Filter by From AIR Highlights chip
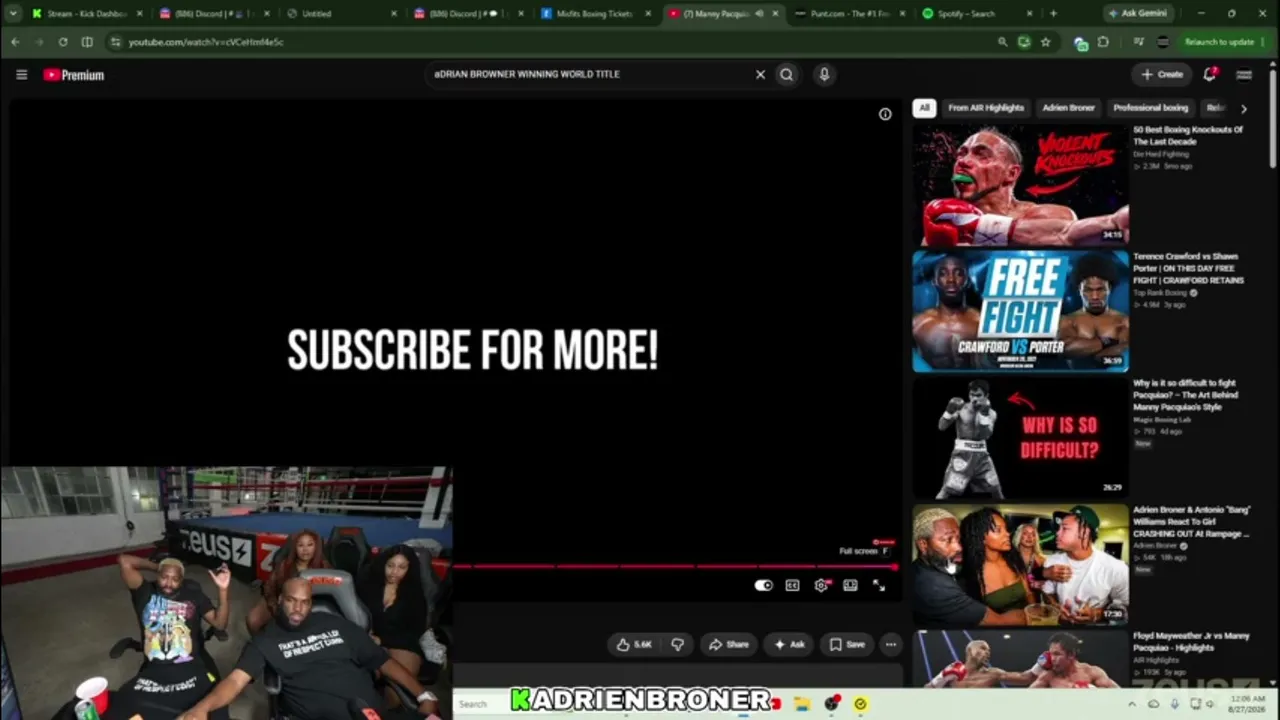The width and height of the screenshot is (1280, 720). click(986, 108)
